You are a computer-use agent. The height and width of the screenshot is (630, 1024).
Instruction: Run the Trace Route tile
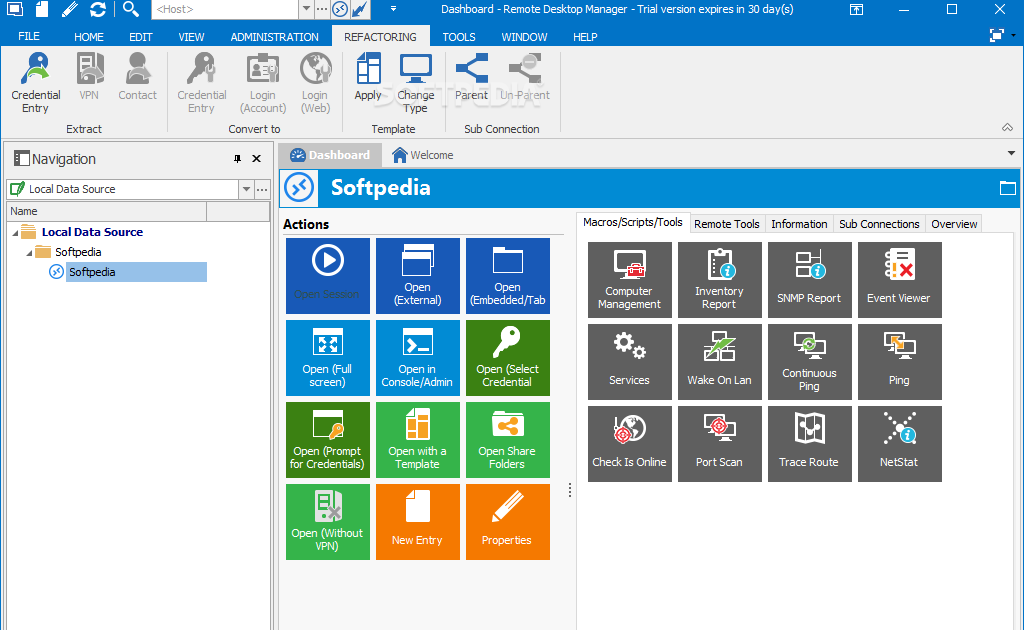point(809,444)
